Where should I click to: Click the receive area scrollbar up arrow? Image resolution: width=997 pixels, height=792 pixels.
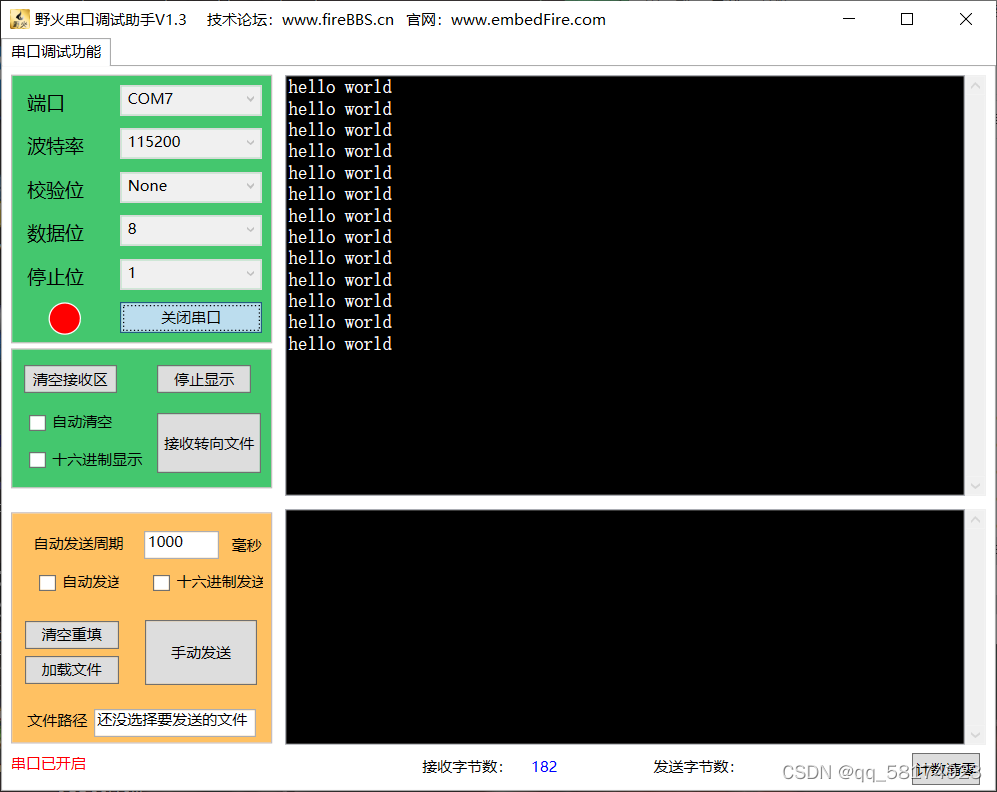(x=976, y=85)
